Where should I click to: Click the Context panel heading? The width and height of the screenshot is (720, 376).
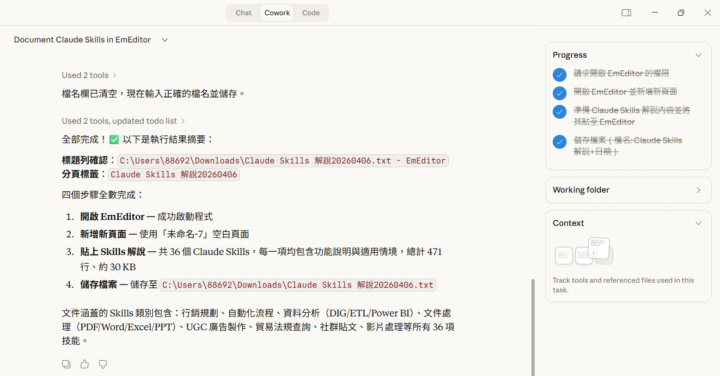pos(568,223)
